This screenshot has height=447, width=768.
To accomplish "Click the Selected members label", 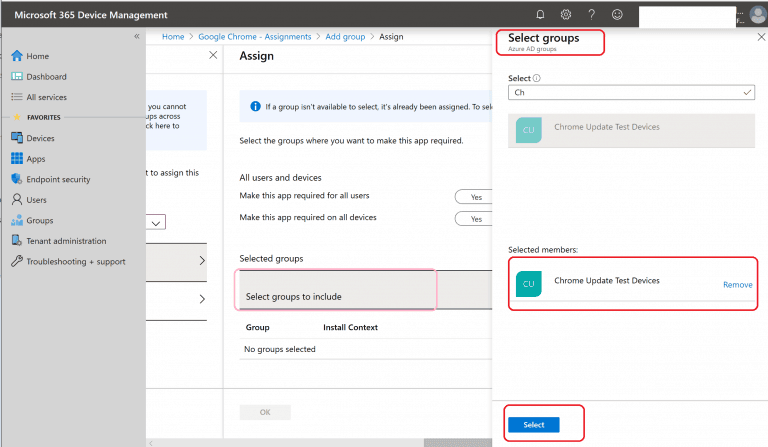I will (543, 250).
